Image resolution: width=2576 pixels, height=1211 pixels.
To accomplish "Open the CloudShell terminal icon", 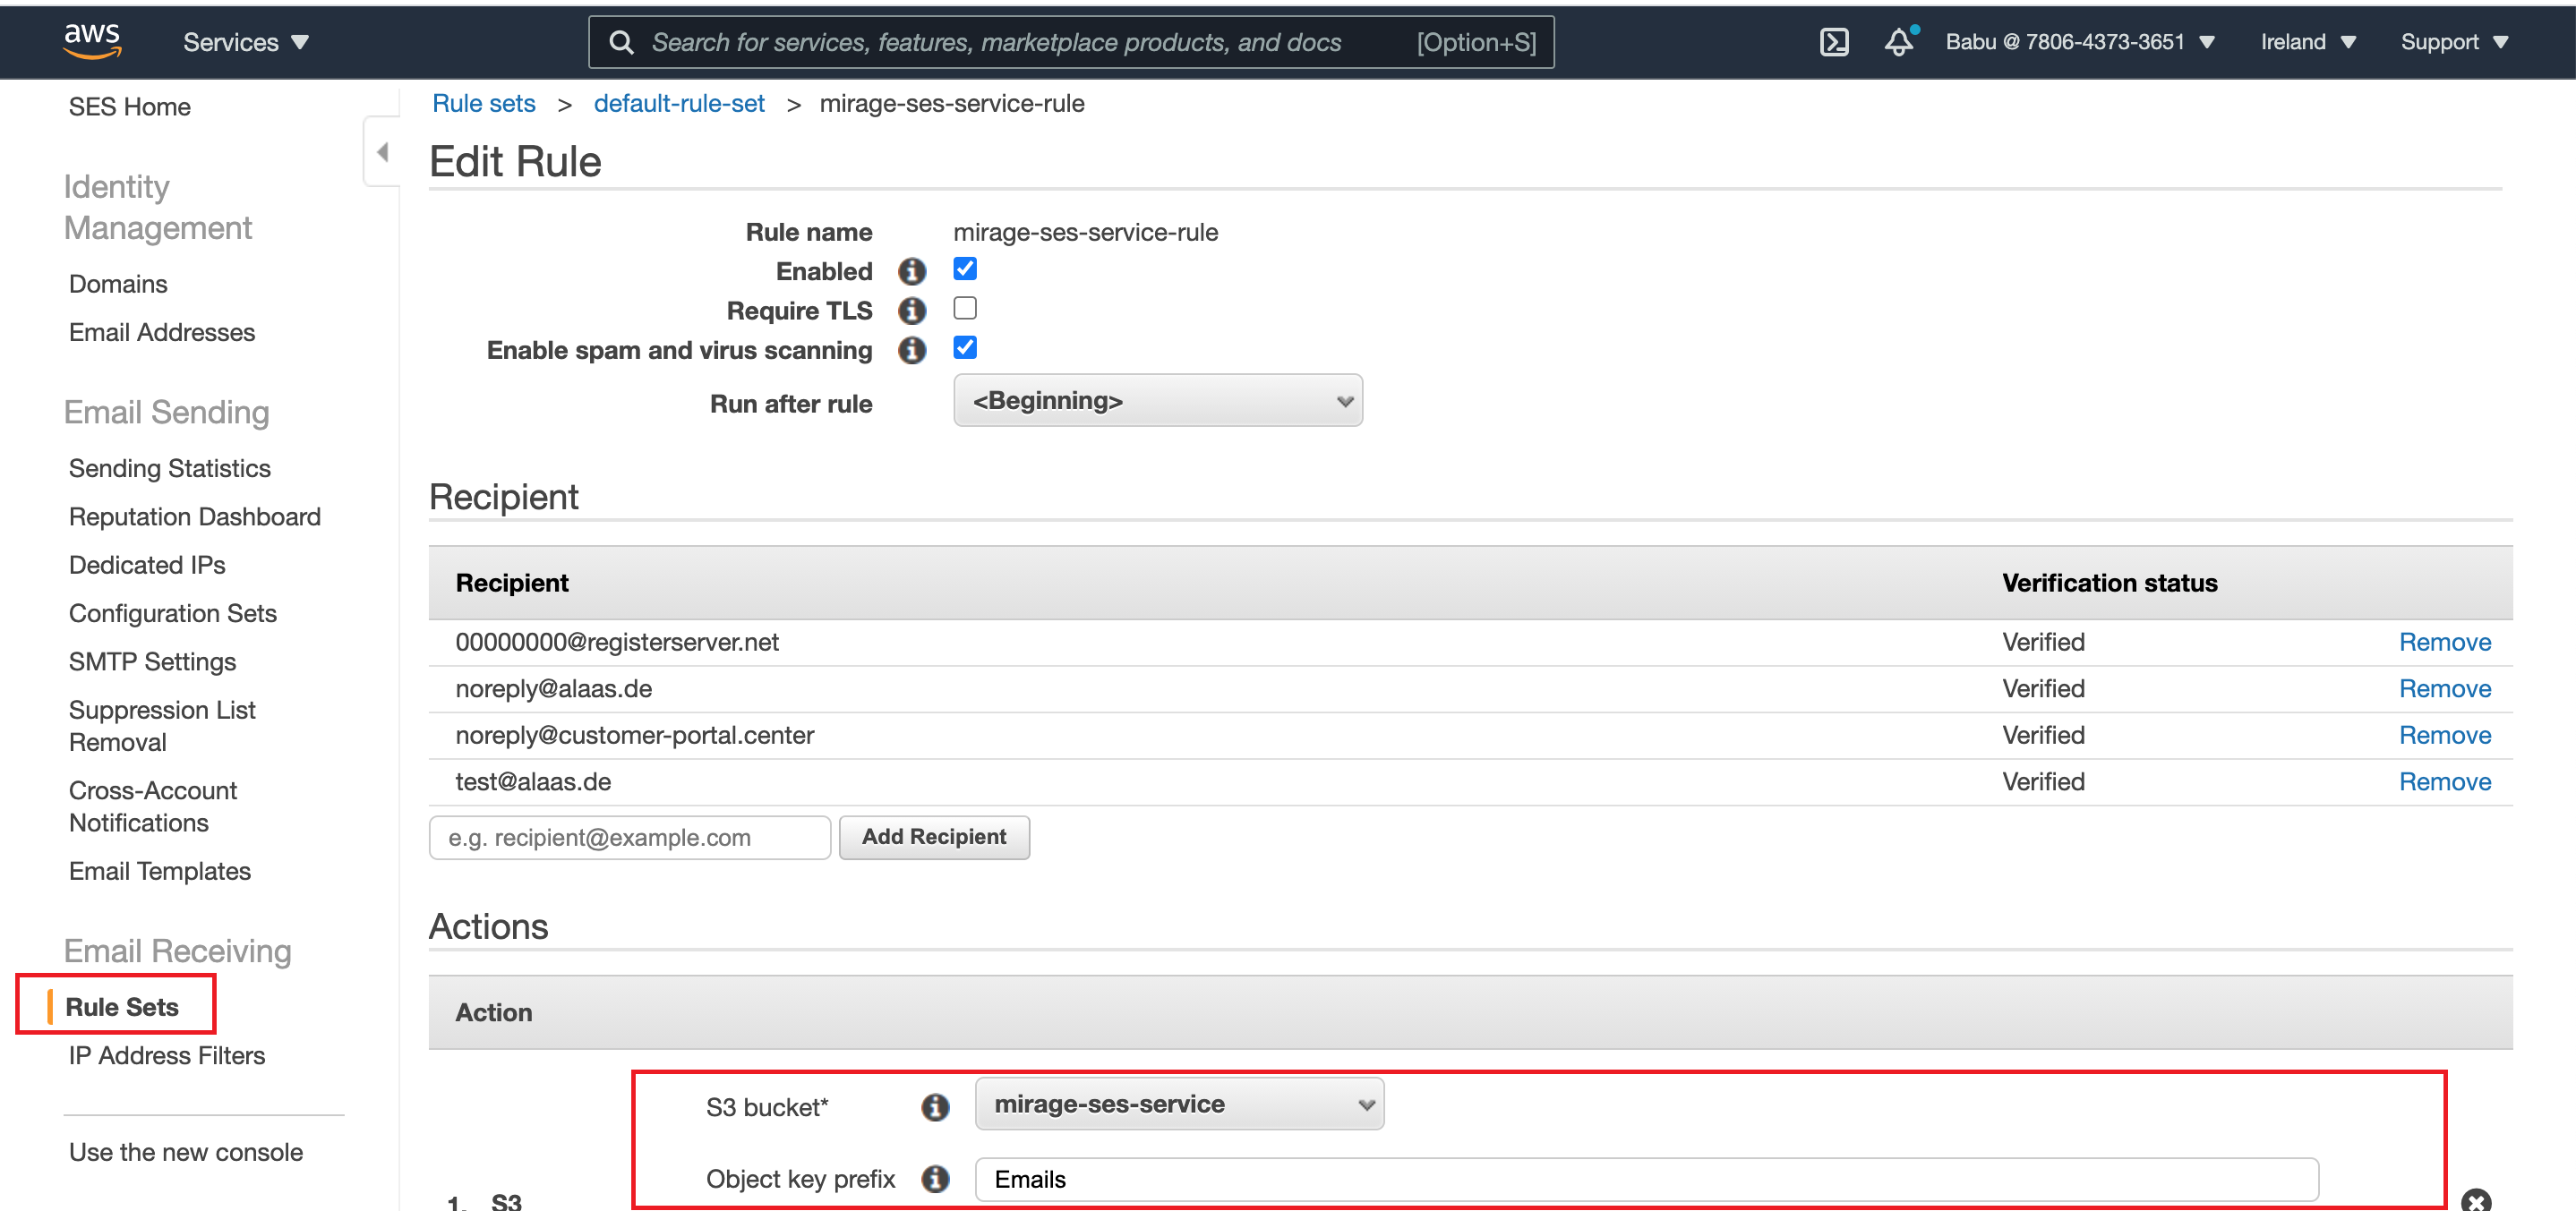I will tap(1834, 42).
